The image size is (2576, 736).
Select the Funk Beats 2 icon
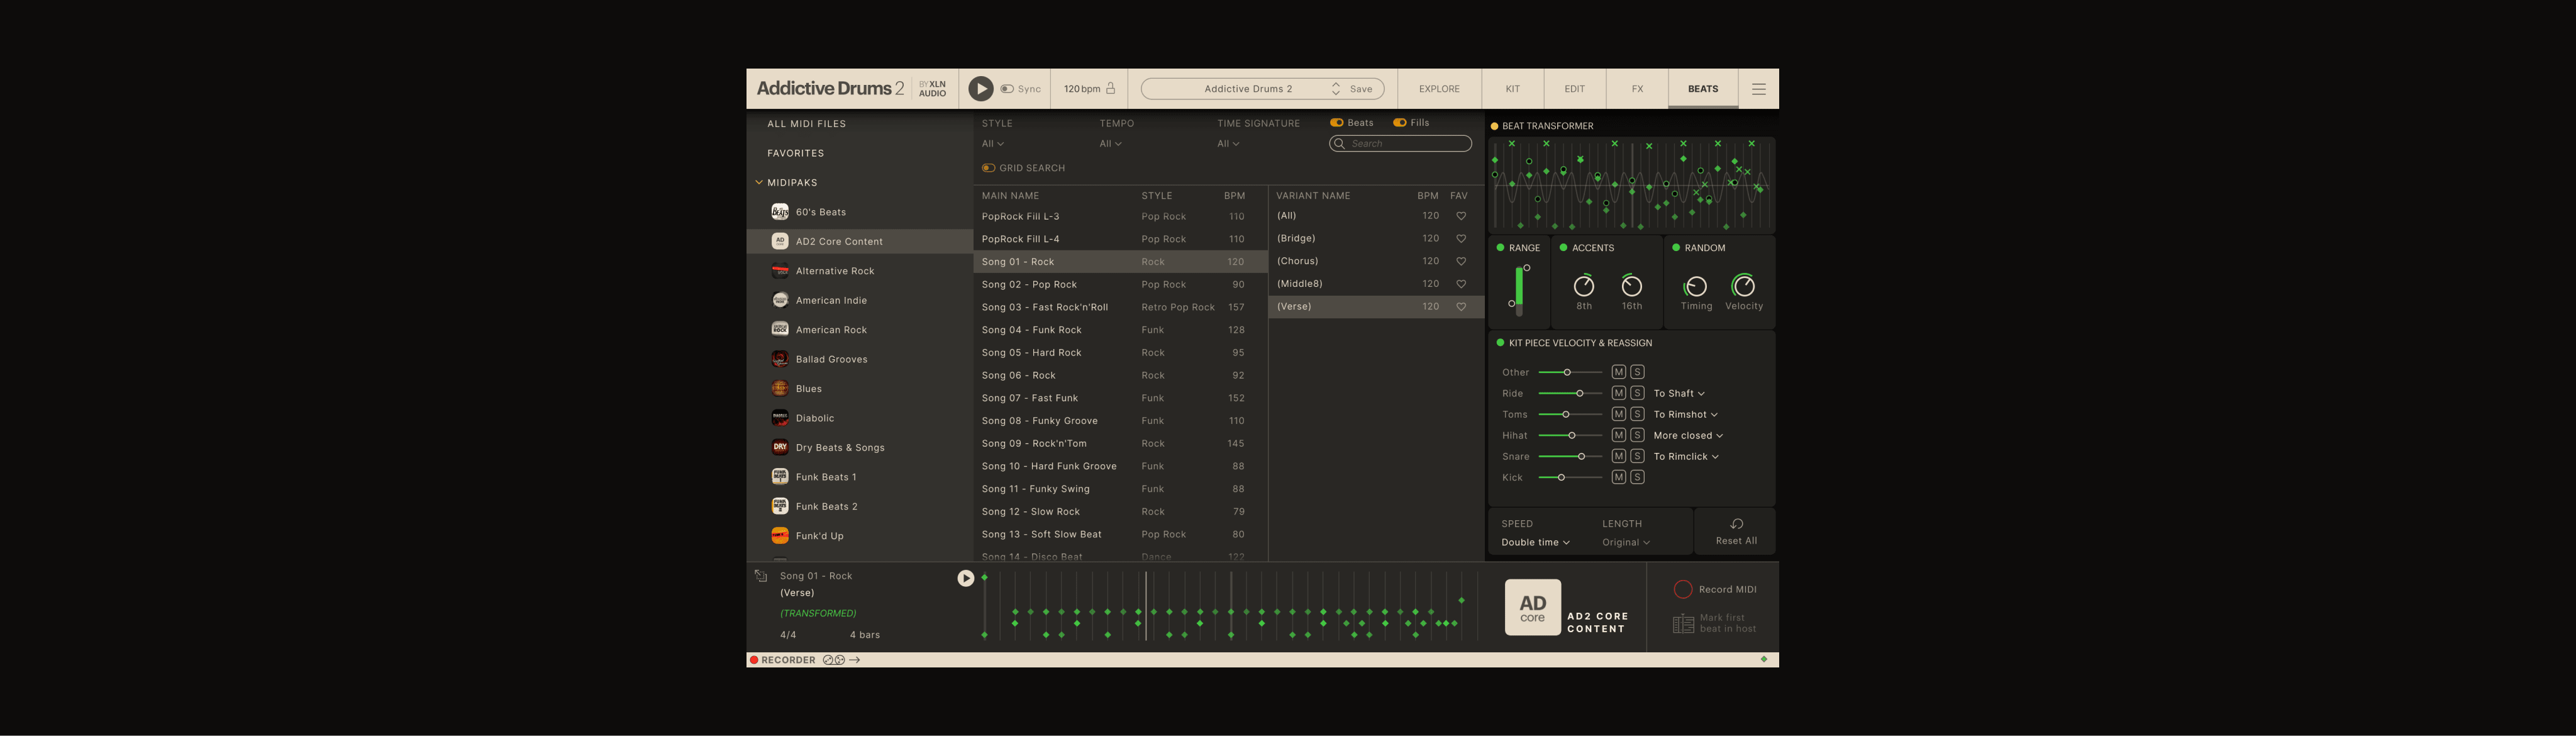point(780,506)
